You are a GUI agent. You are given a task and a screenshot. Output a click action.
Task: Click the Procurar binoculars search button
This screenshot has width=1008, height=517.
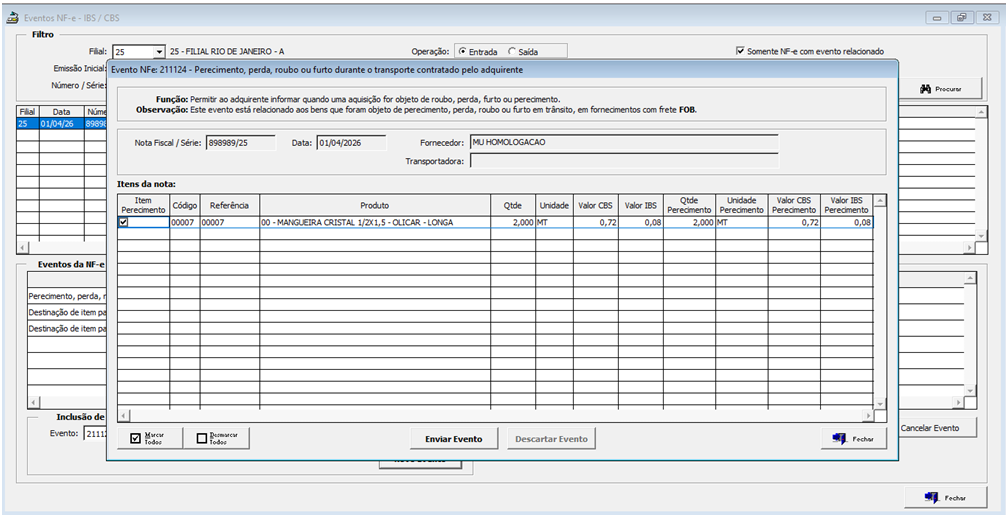(x=940, y=89)
